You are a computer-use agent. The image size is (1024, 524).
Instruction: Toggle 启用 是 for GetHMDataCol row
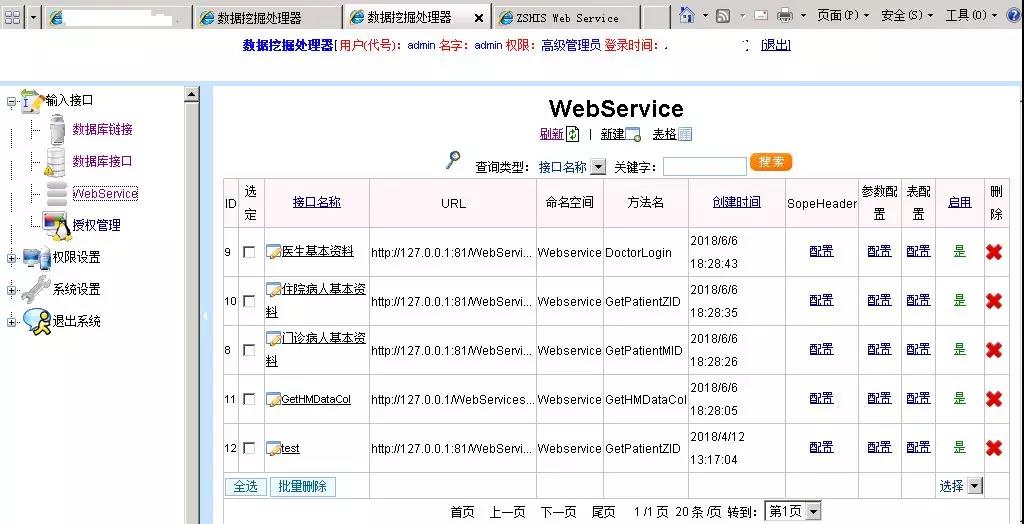point(959,398)
